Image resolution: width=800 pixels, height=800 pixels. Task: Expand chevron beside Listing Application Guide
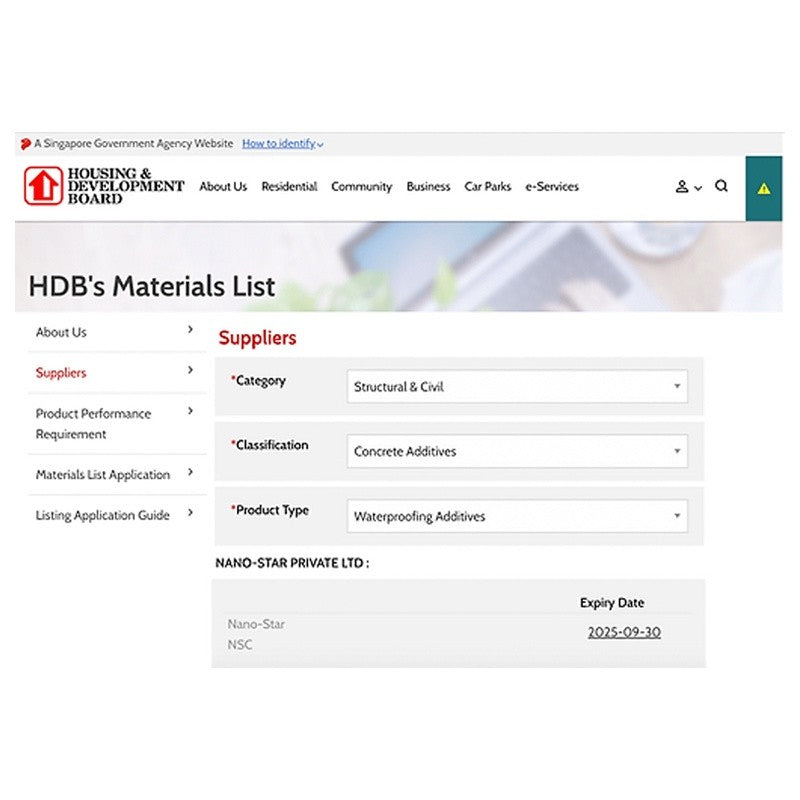click(190, 512)
